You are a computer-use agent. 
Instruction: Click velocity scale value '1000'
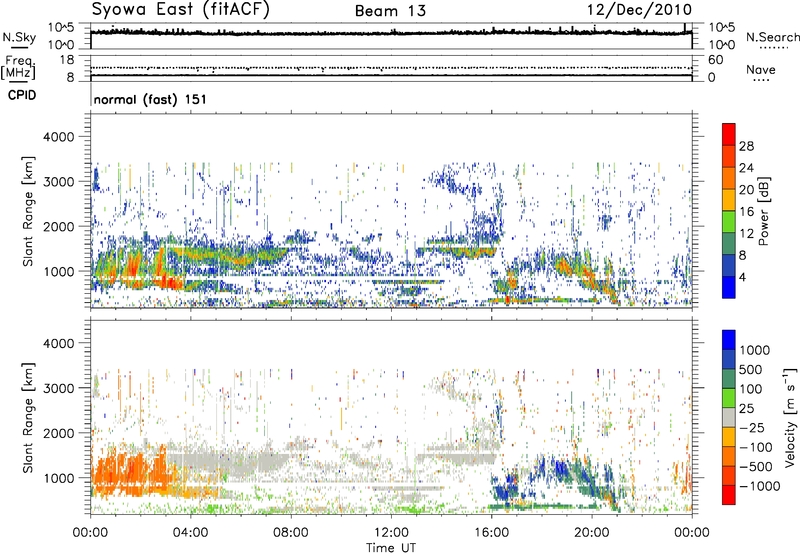click(754, 350)
